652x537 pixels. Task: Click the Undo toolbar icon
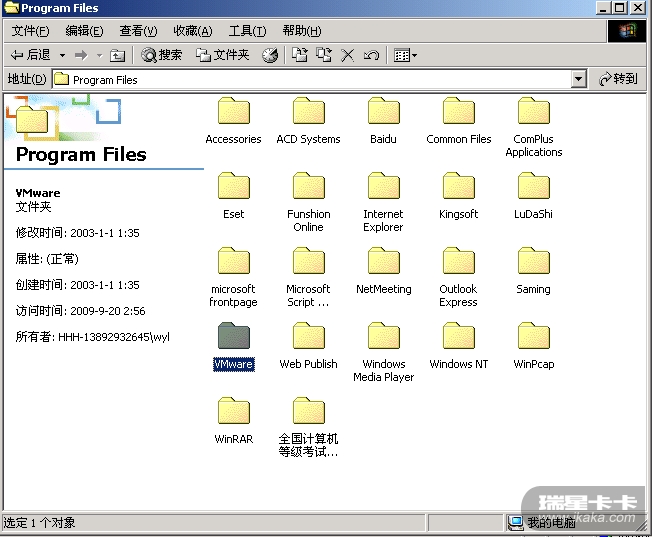pyautogui.click(x=371, y=55)
